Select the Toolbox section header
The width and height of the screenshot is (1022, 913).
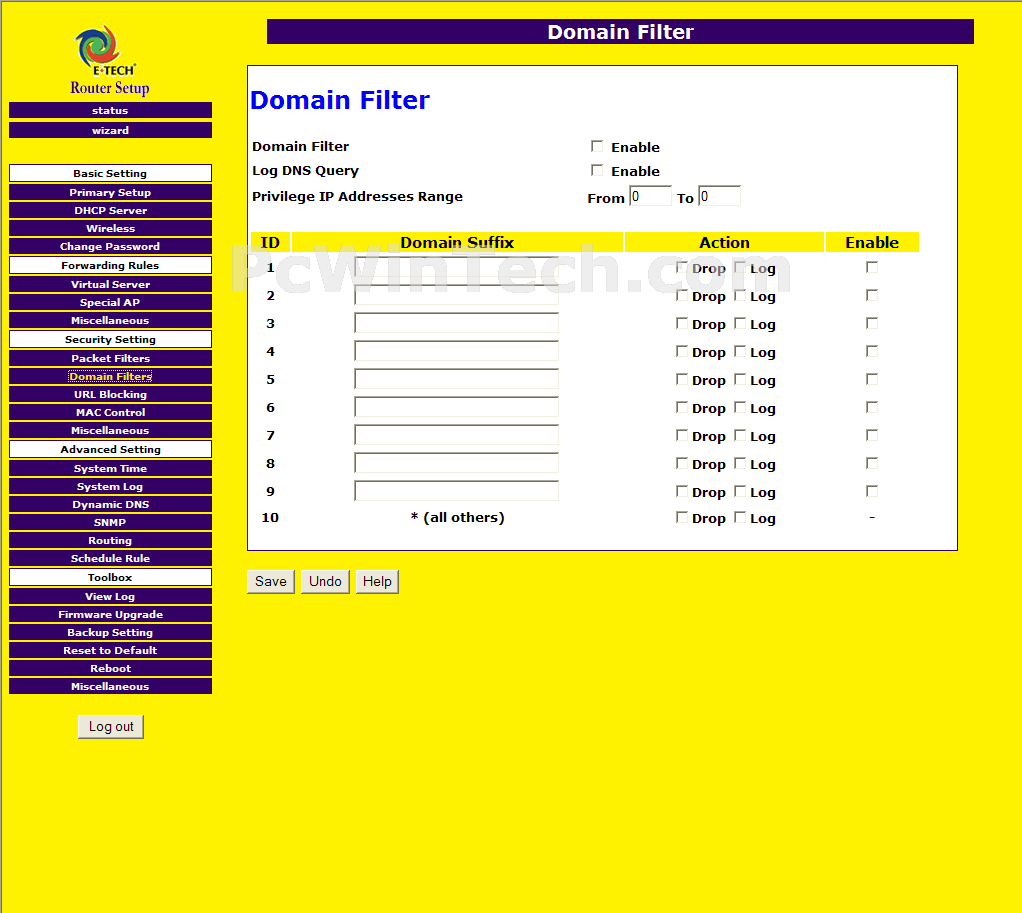(x=110, y=577)
